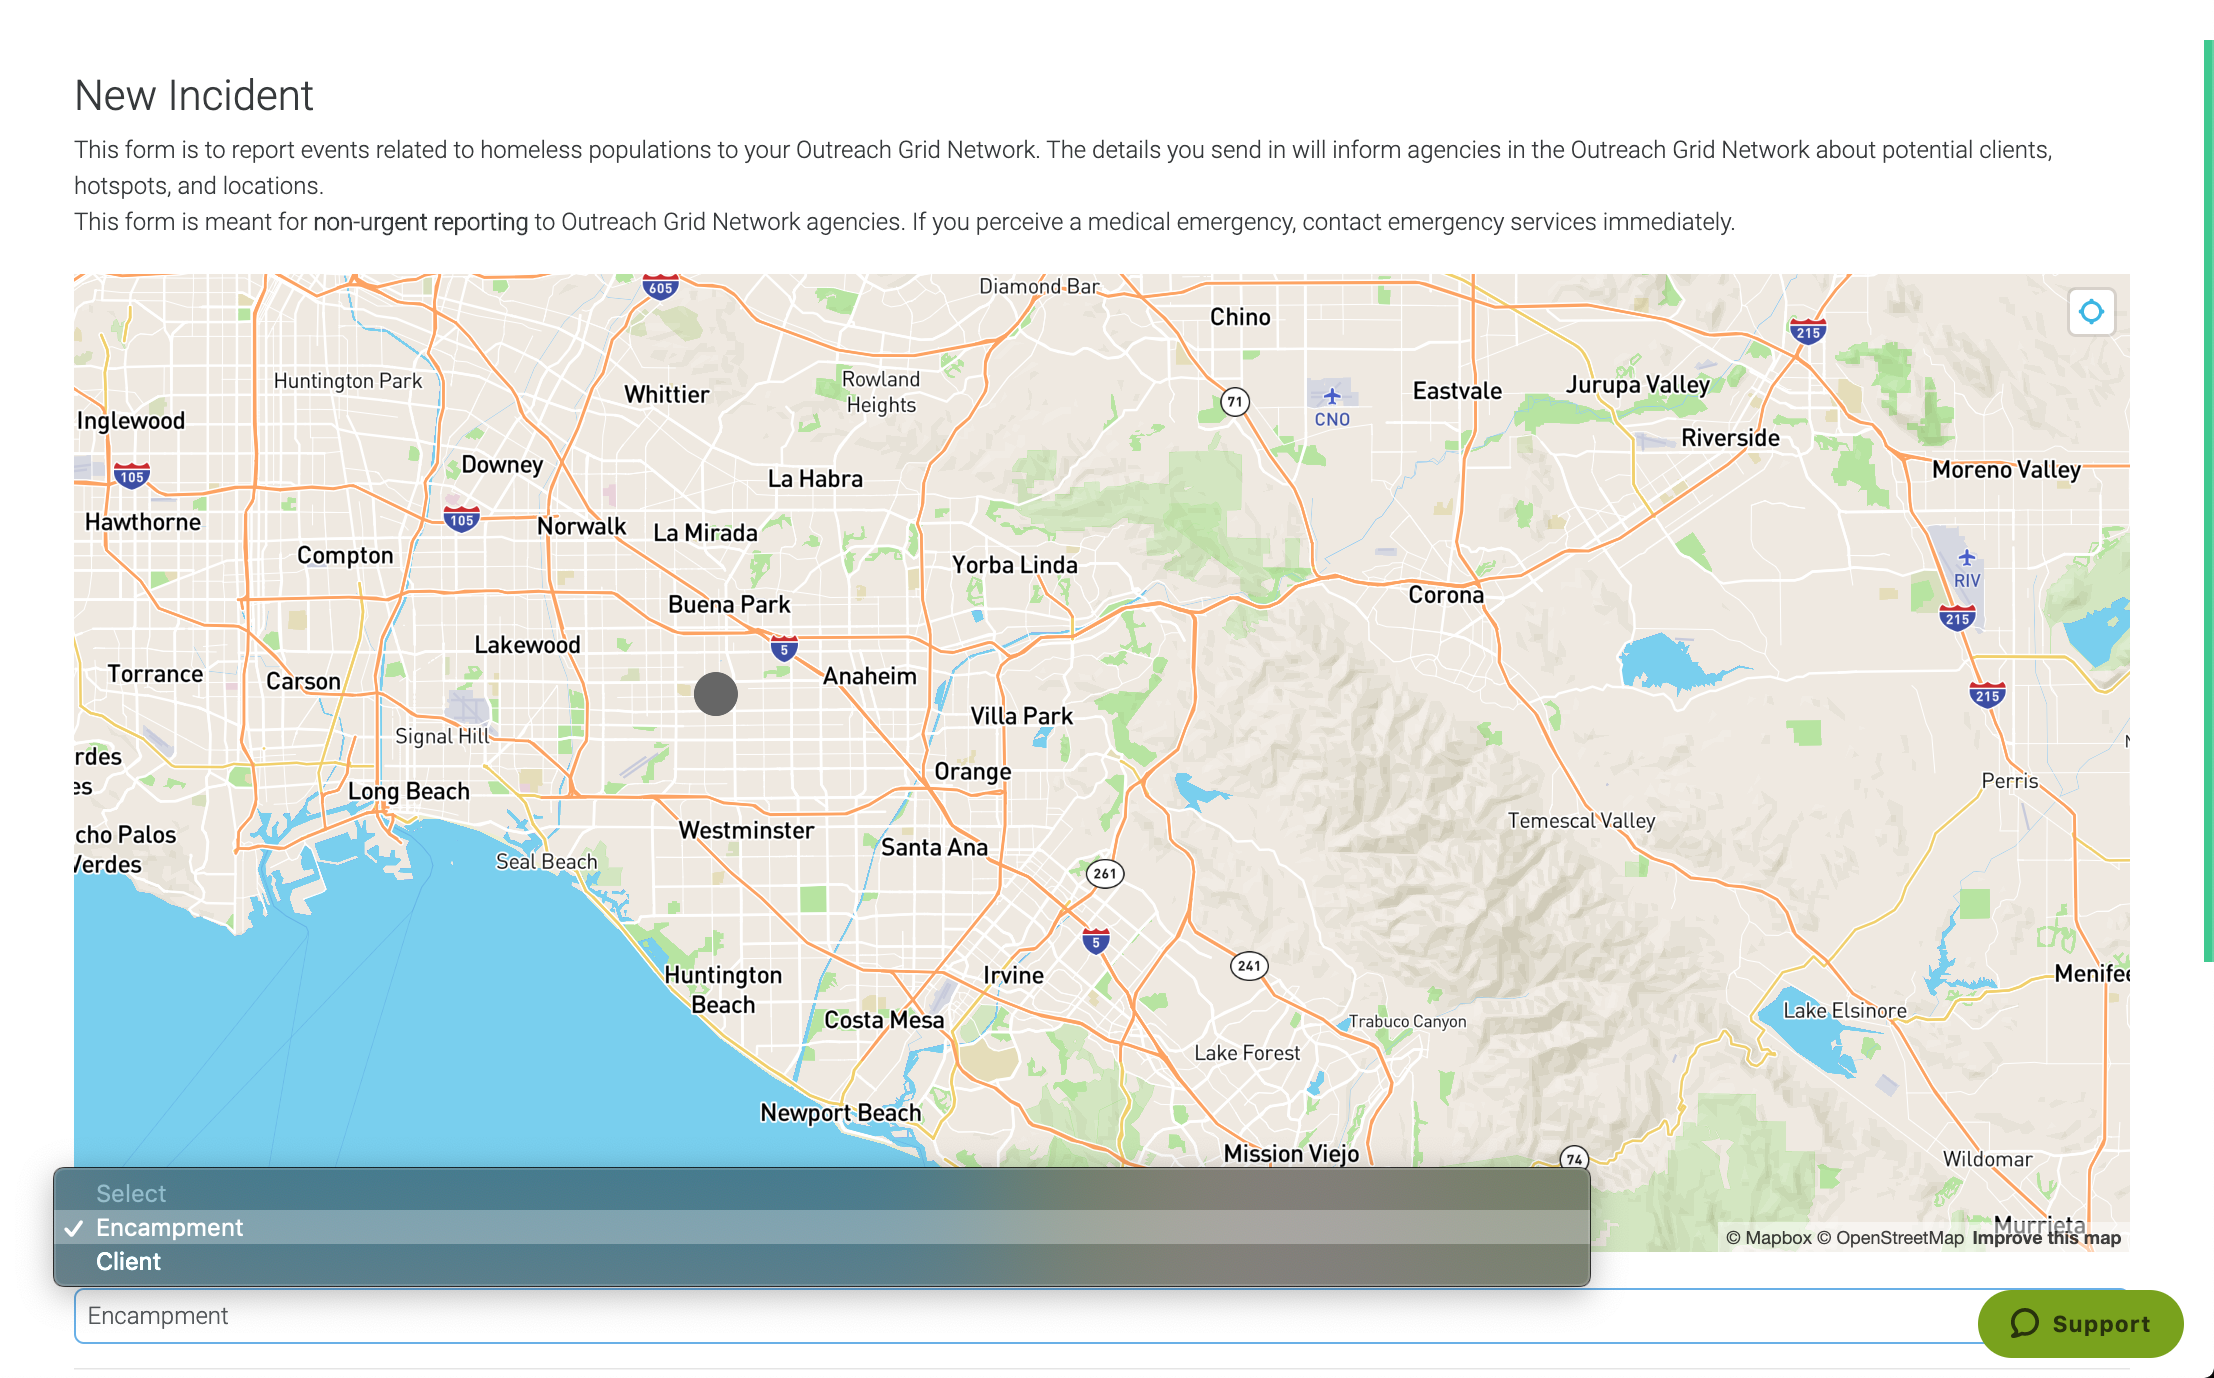2214x1378 pixels.
Task: Pick the Select placeholder option
Action: pyautogui.click(x=131, y=1193)
